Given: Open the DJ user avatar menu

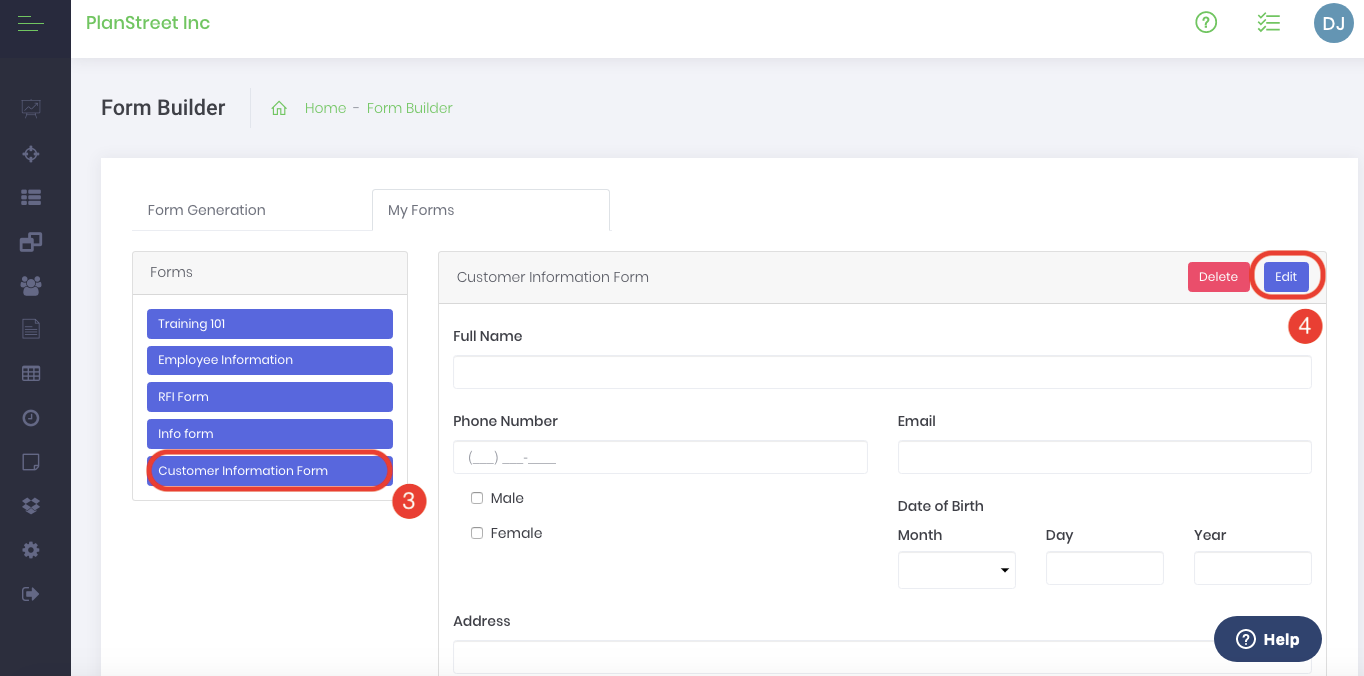Looking at the screenshot, I should (1333, 22).
